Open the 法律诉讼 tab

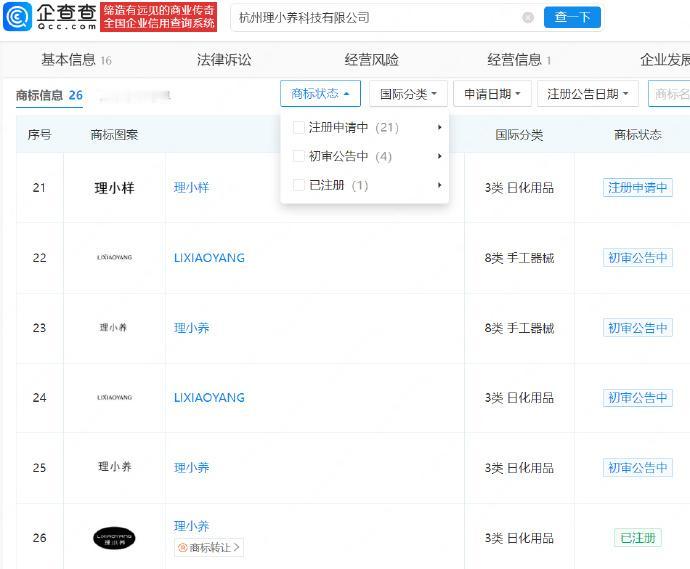(x=224, y=60)
